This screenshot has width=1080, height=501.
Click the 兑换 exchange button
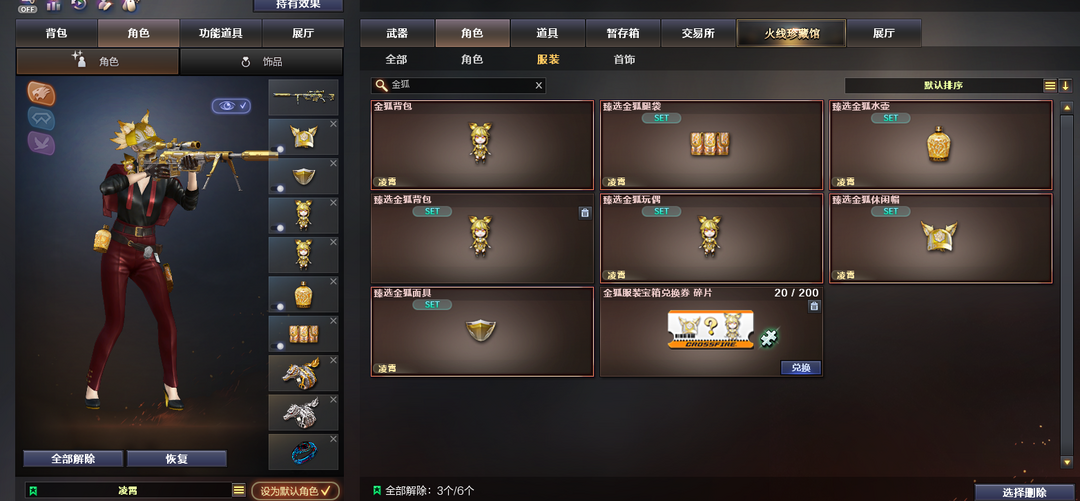[800, 368]
